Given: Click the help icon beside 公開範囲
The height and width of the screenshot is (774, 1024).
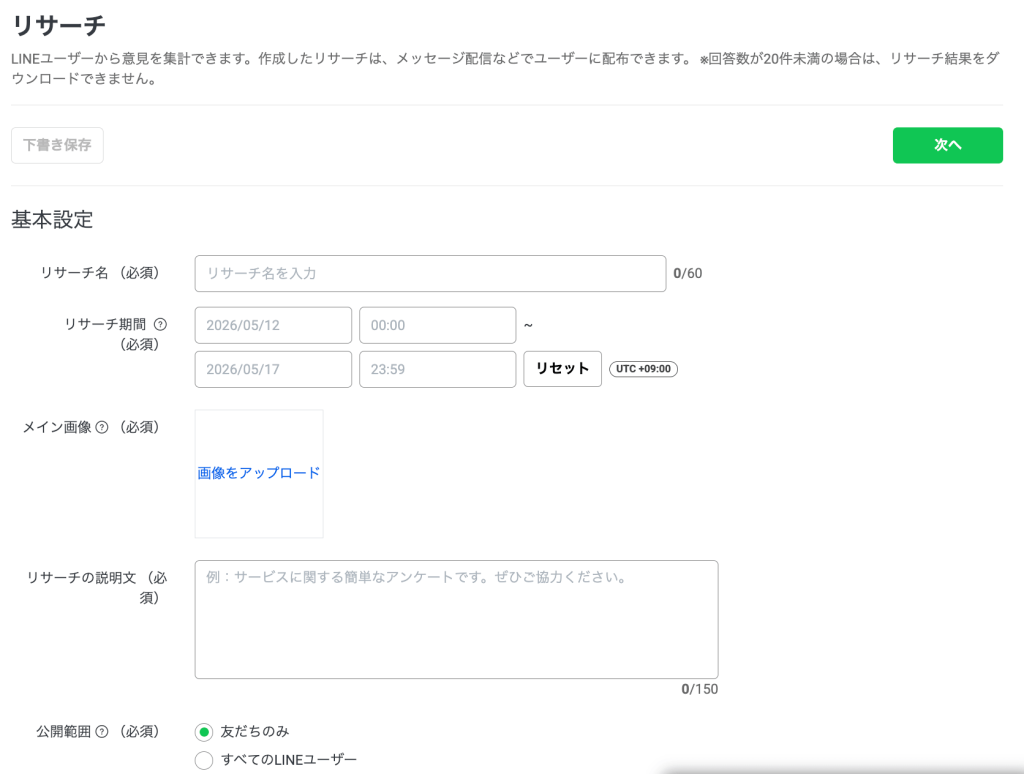Looking at the screenshot, I should point(102,732).
